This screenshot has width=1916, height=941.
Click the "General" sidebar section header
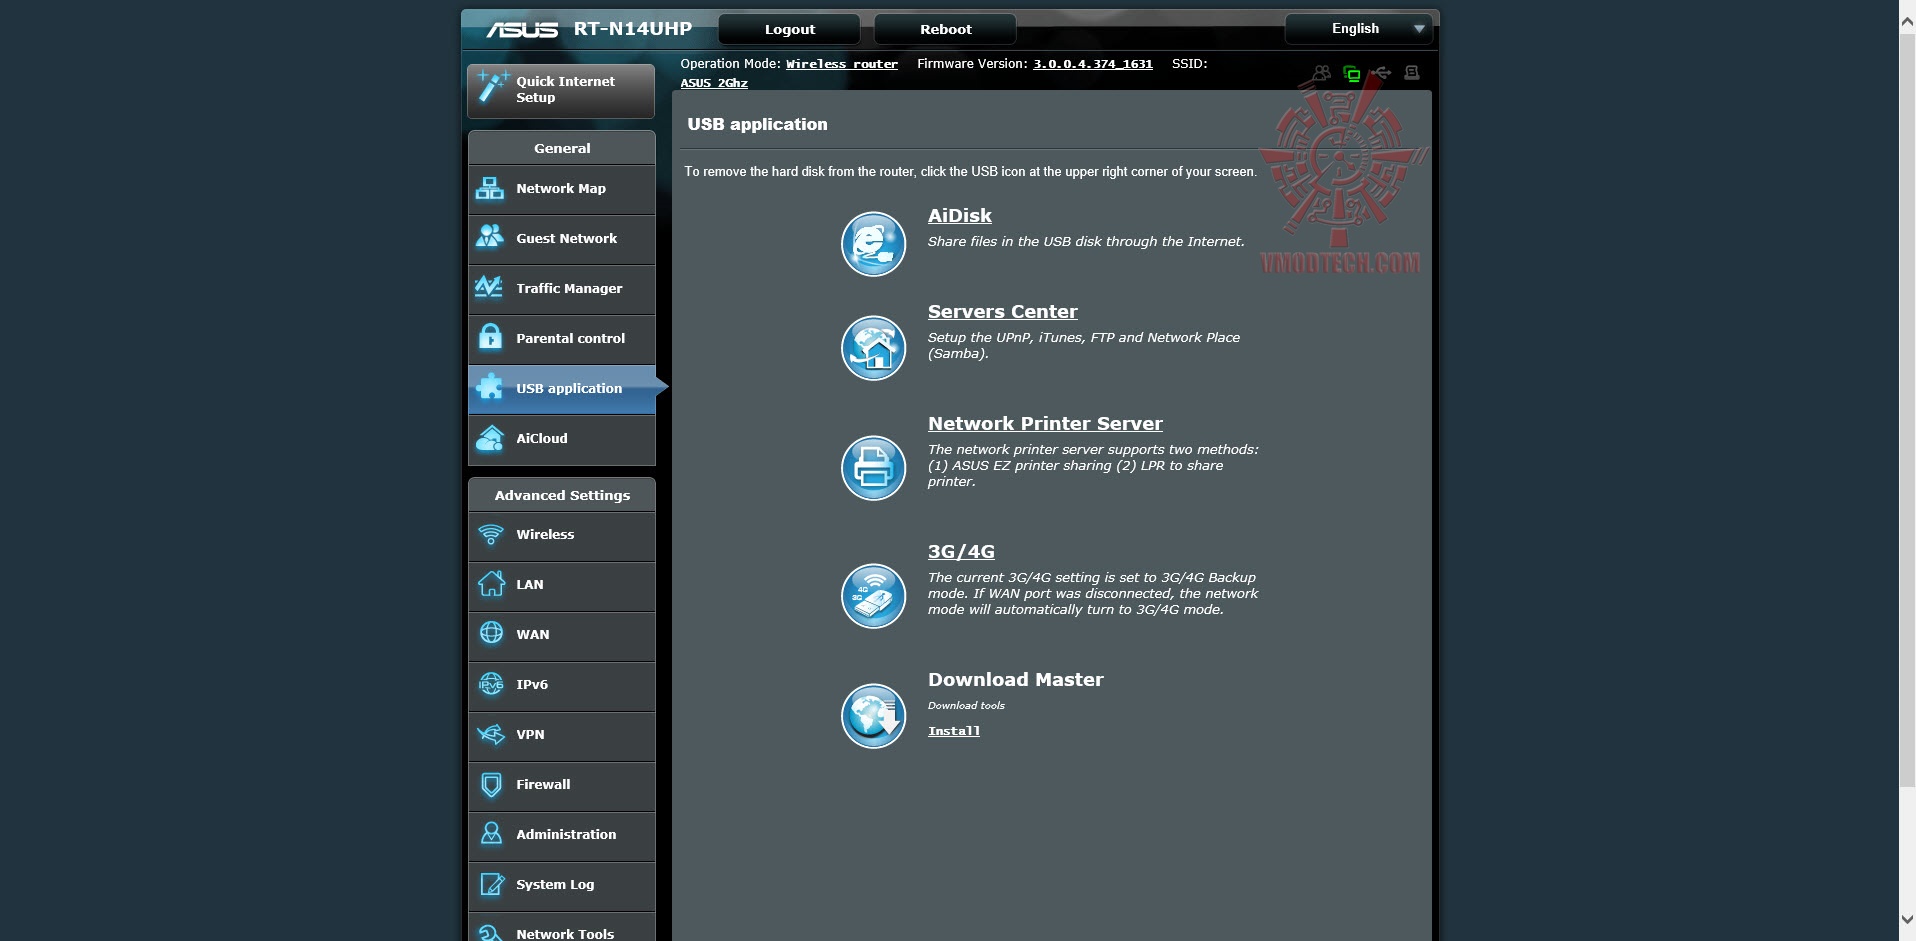(562, 148)
